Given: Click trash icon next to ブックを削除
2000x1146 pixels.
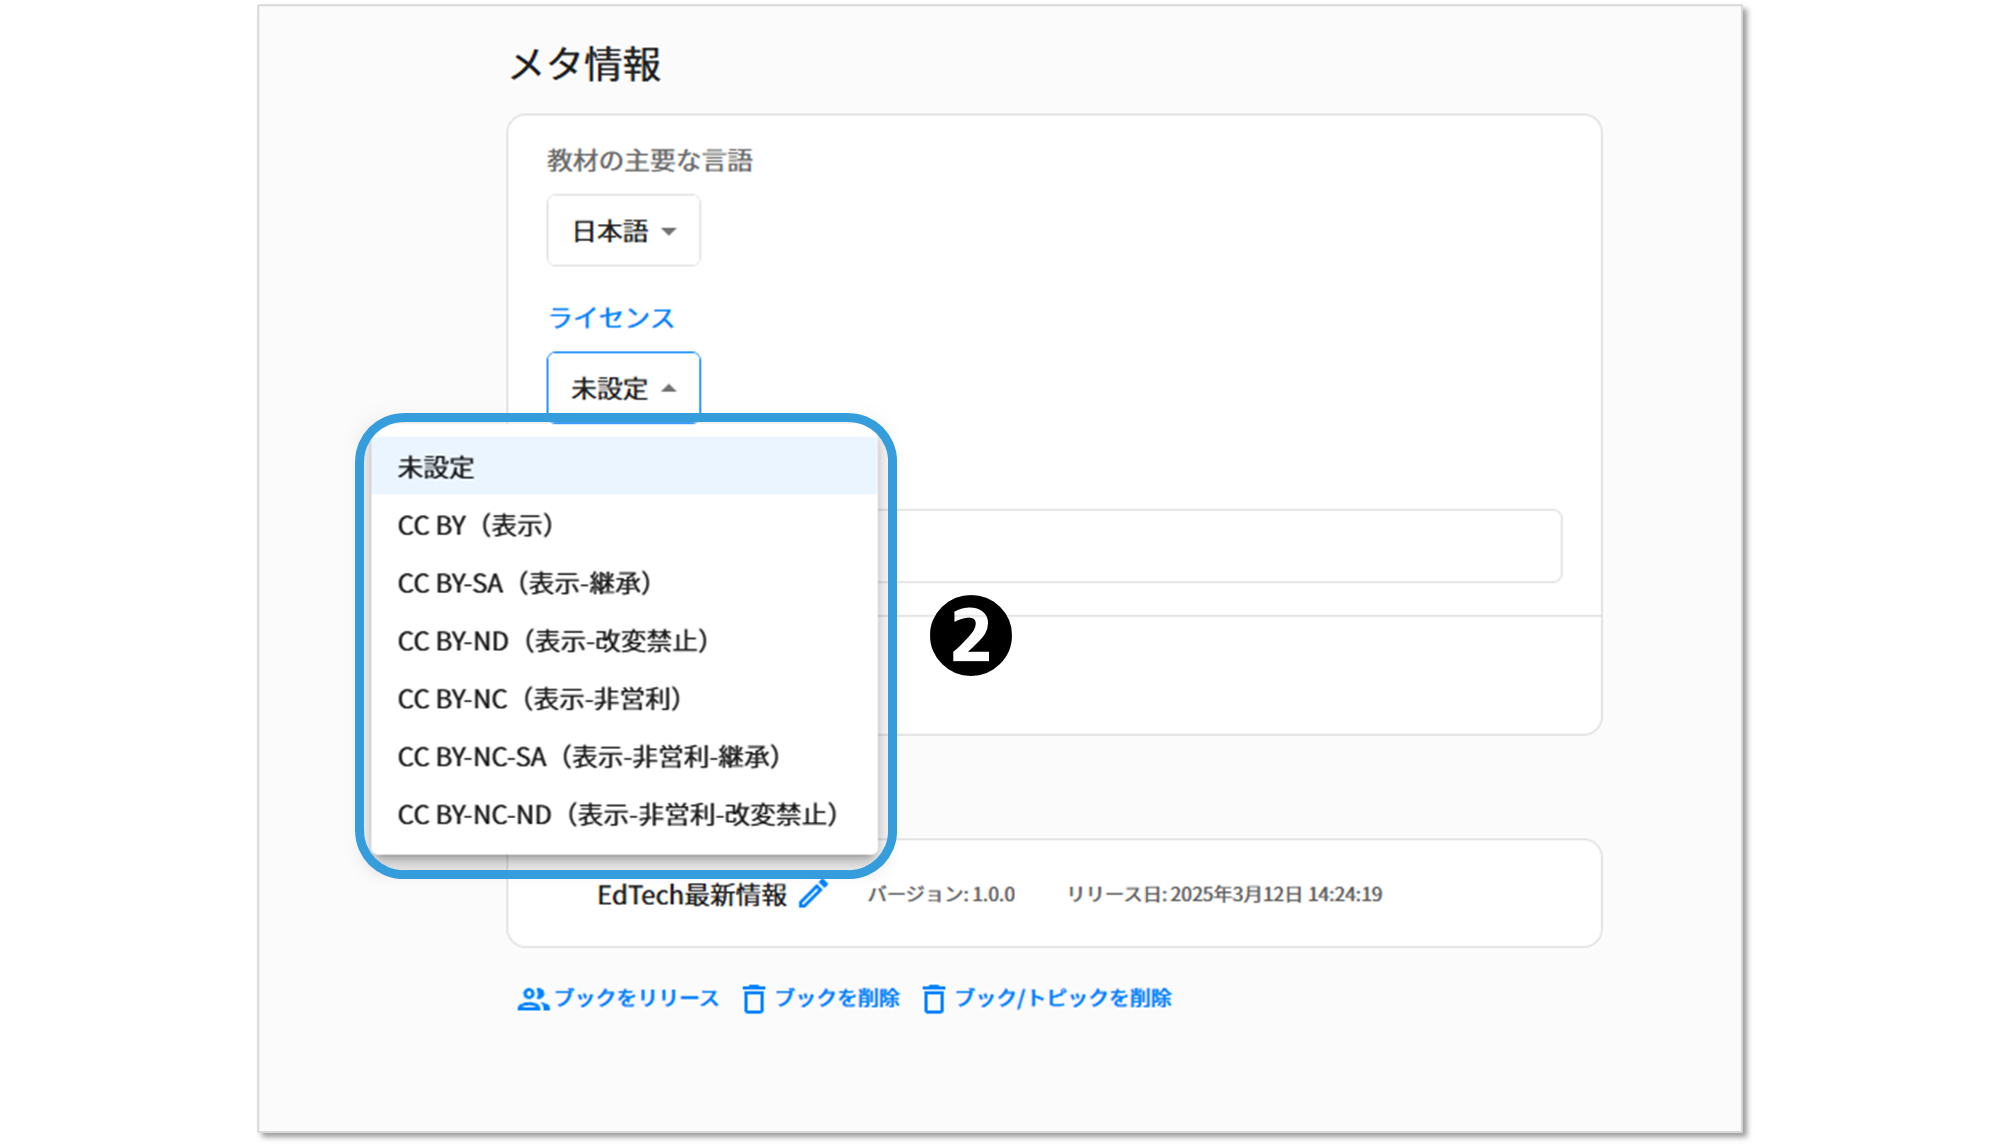Looking at the screenshot, I should pos(754,998).
